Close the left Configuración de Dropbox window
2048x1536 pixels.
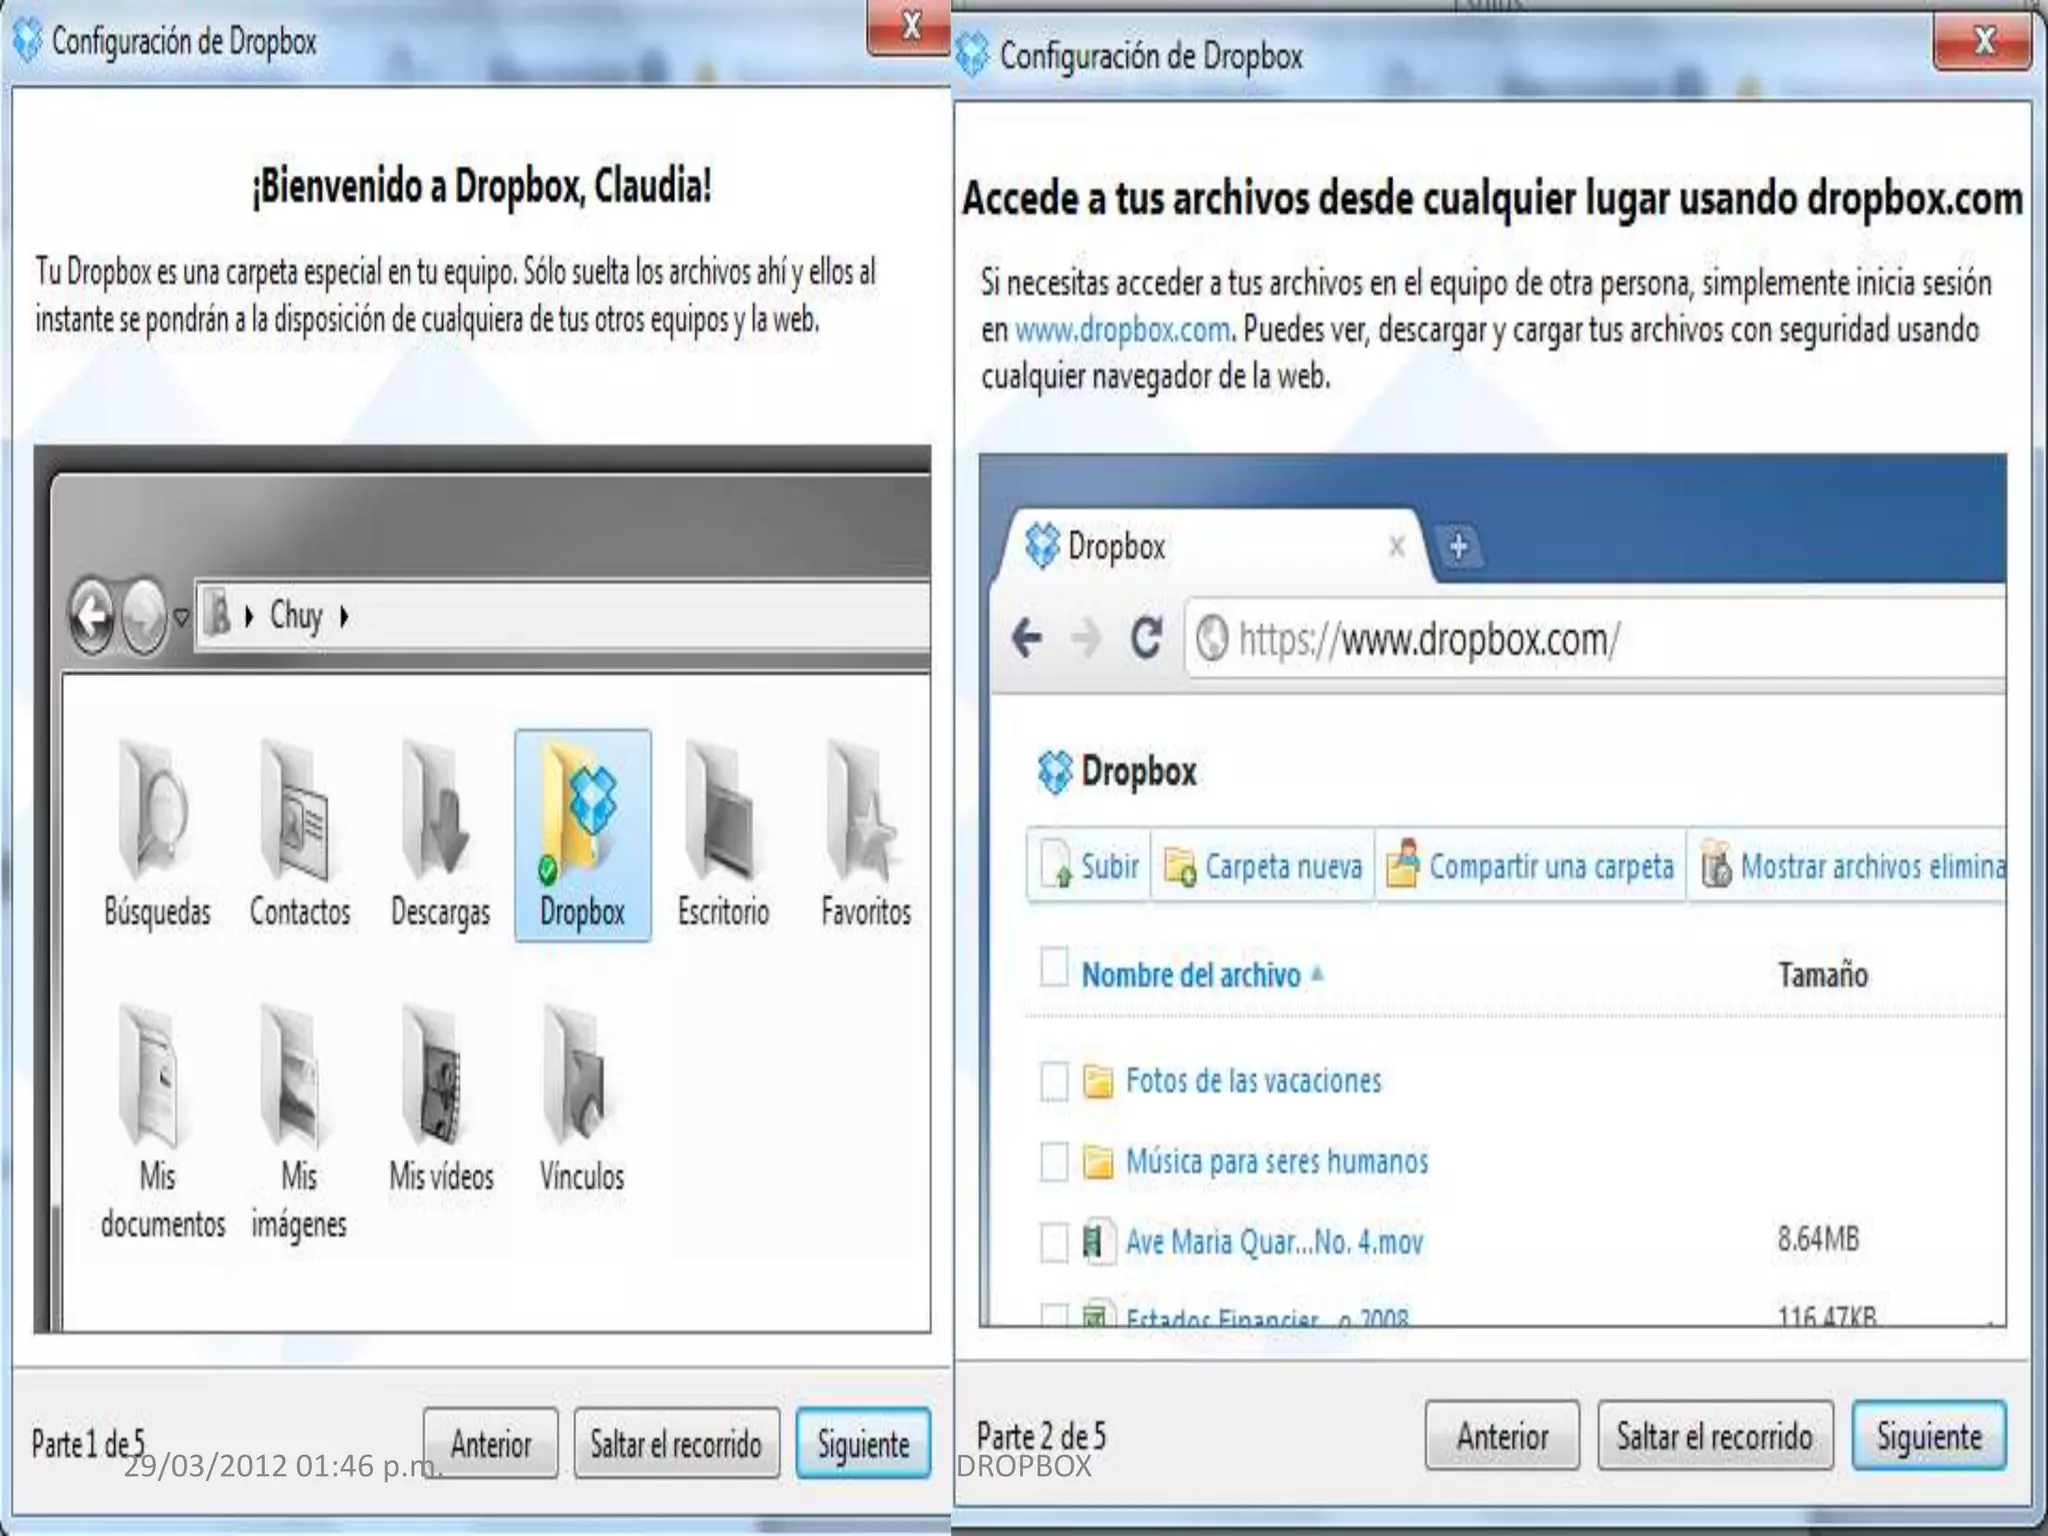pos(910,26)
